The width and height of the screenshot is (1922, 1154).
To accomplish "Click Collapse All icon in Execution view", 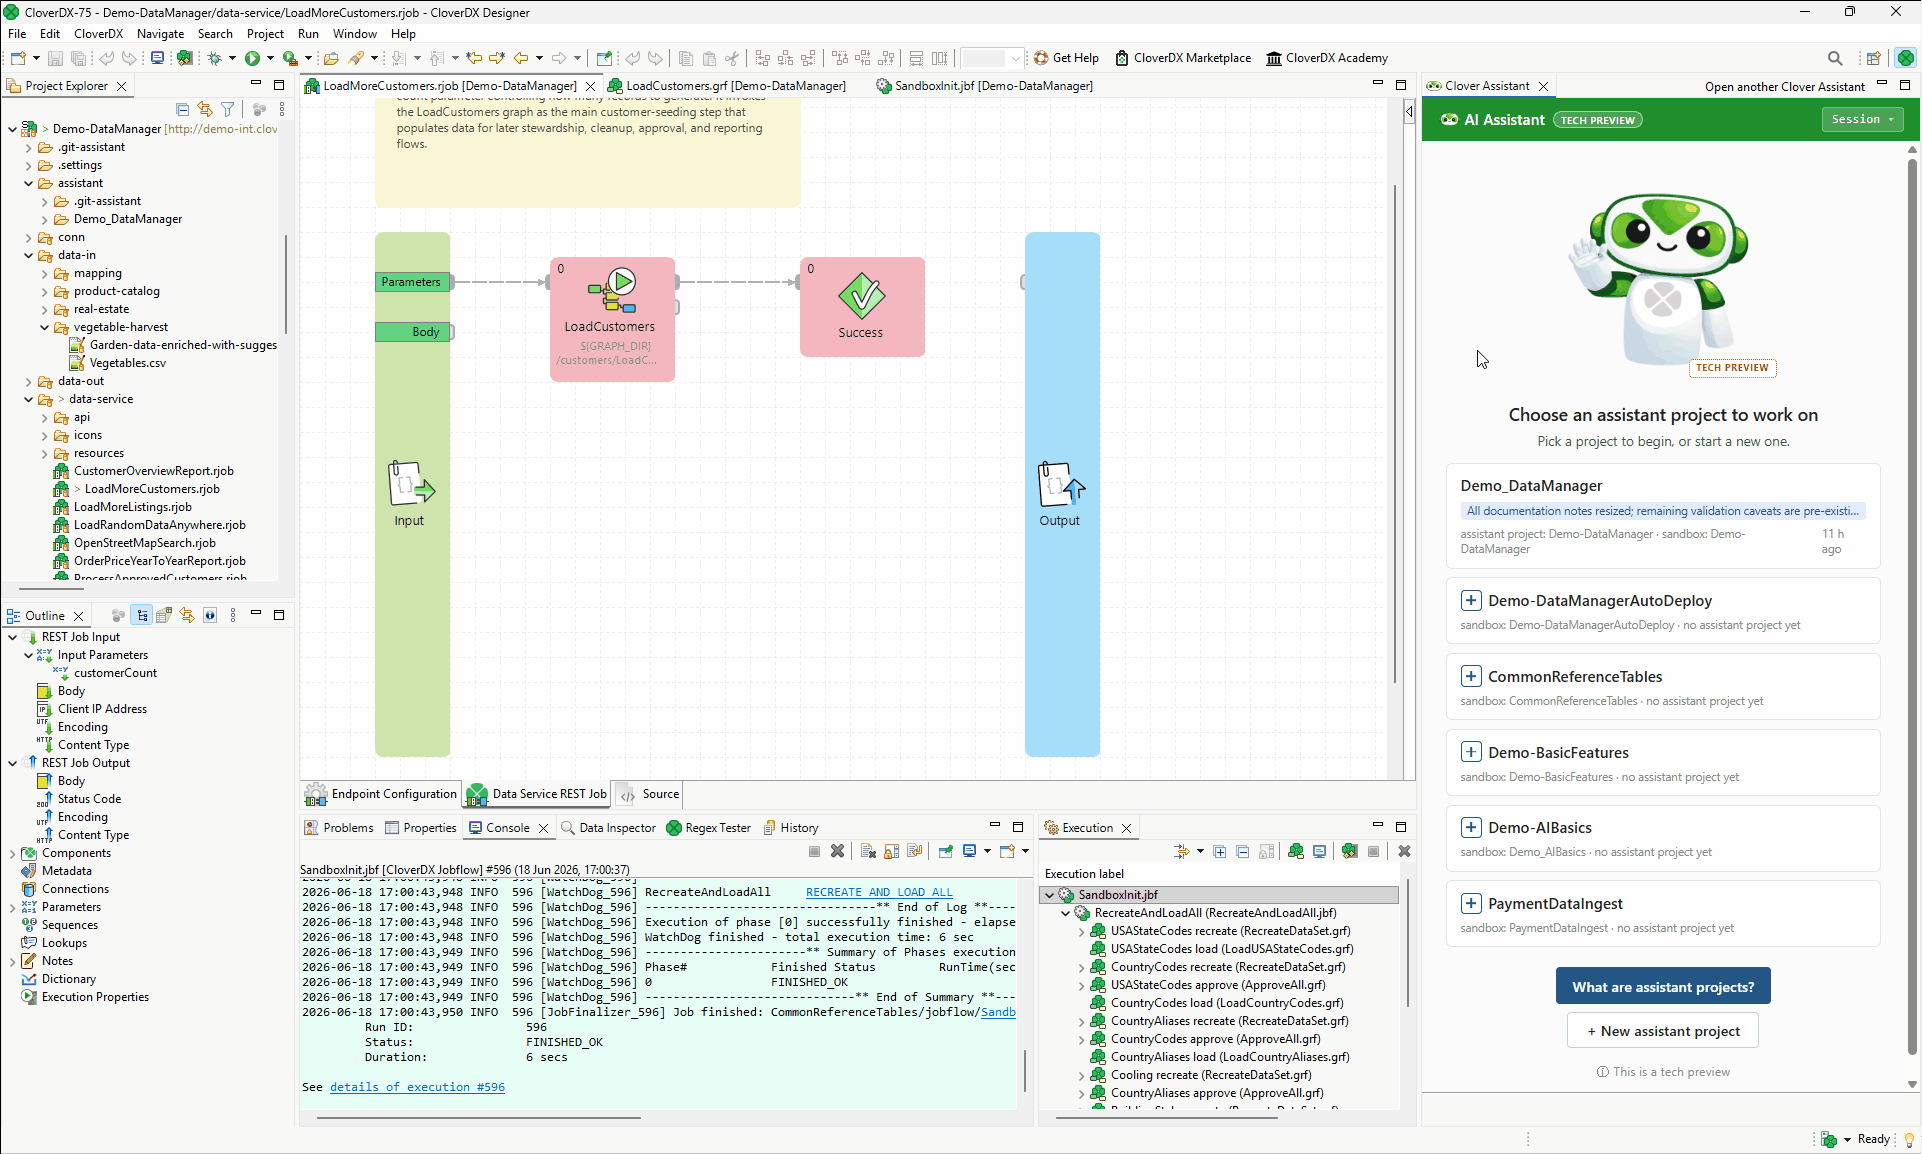I will coord(1243,851).
